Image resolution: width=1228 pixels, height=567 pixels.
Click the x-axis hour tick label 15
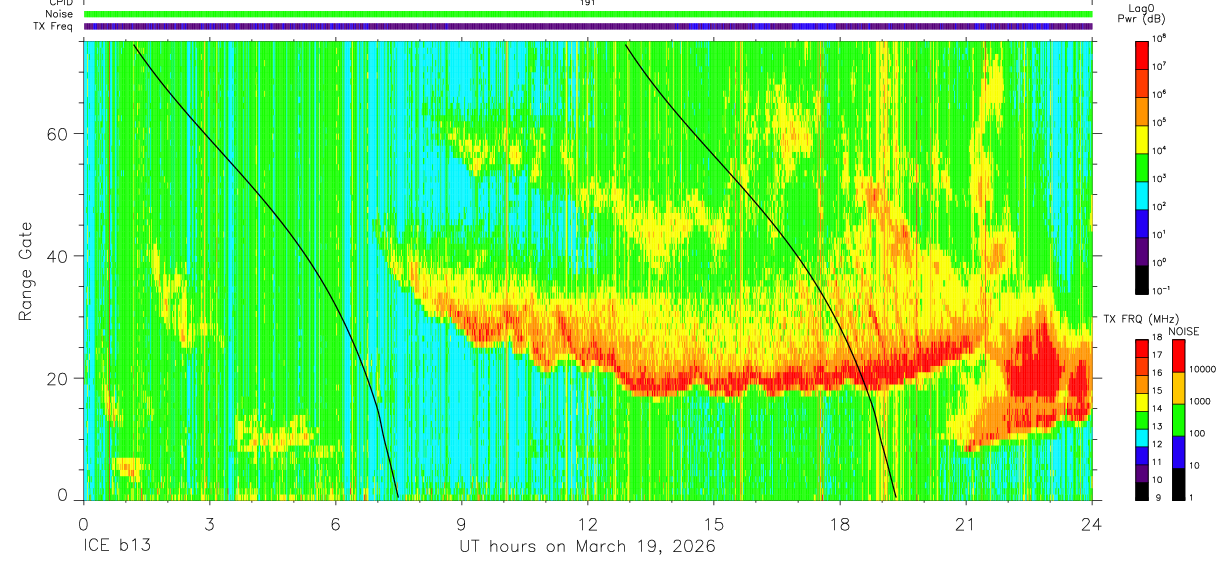tap(713, 524)
